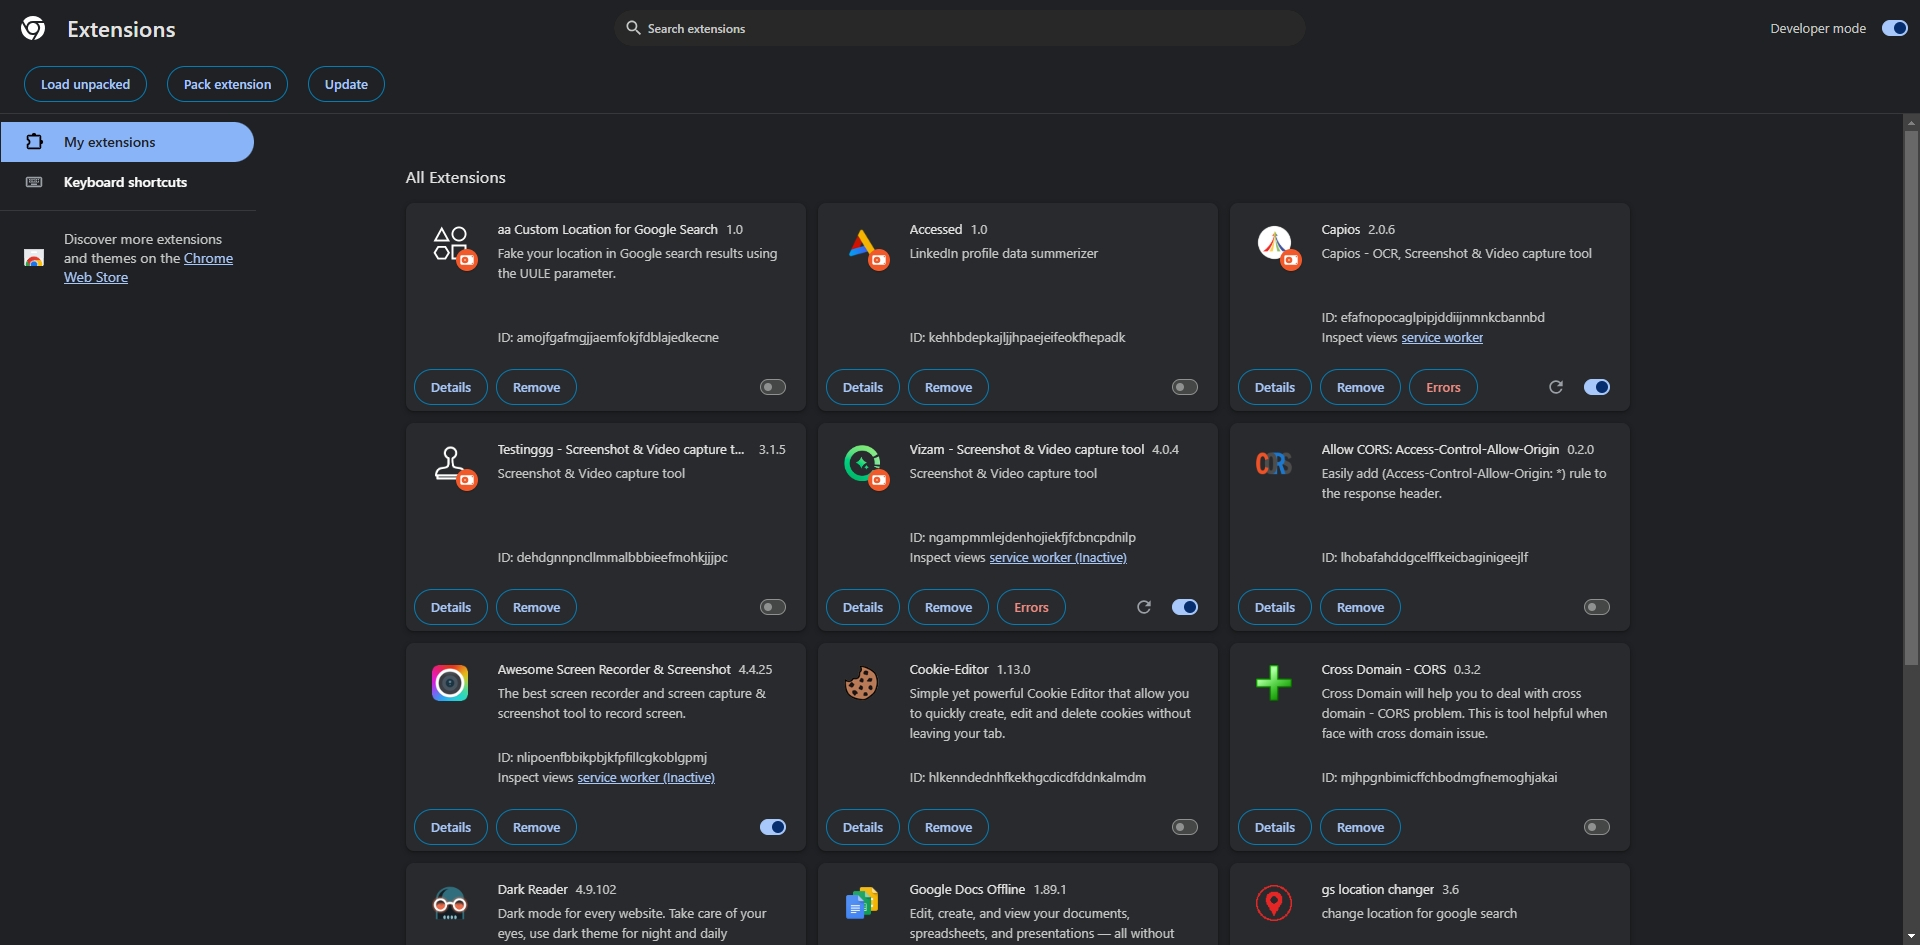The height and width of the screenshot is (945, 1920).
Task: Click Pack extension button
Action: point(227,84)
